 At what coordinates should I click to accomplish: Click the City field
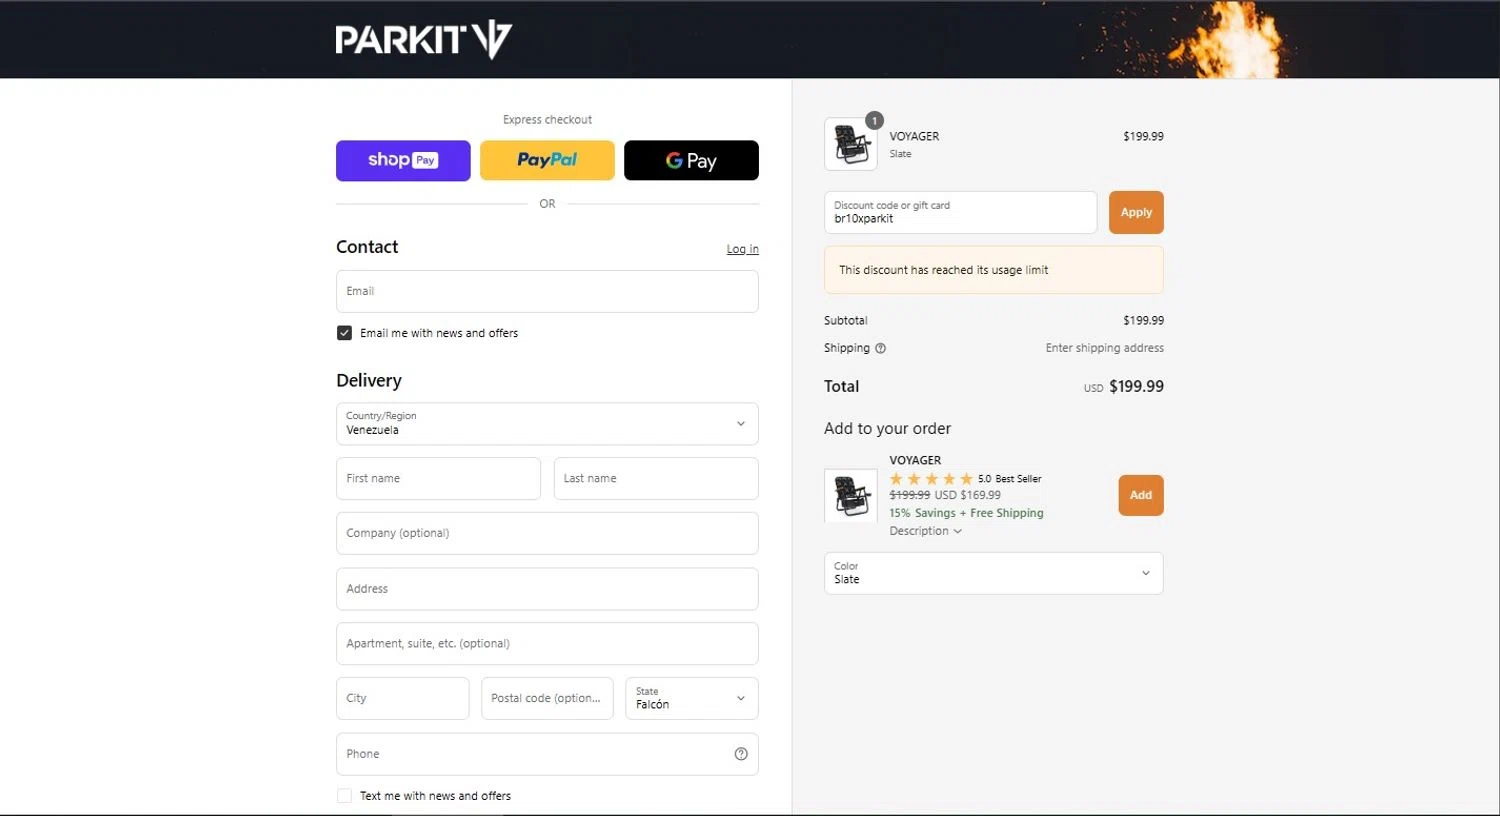tap(402, 699)
